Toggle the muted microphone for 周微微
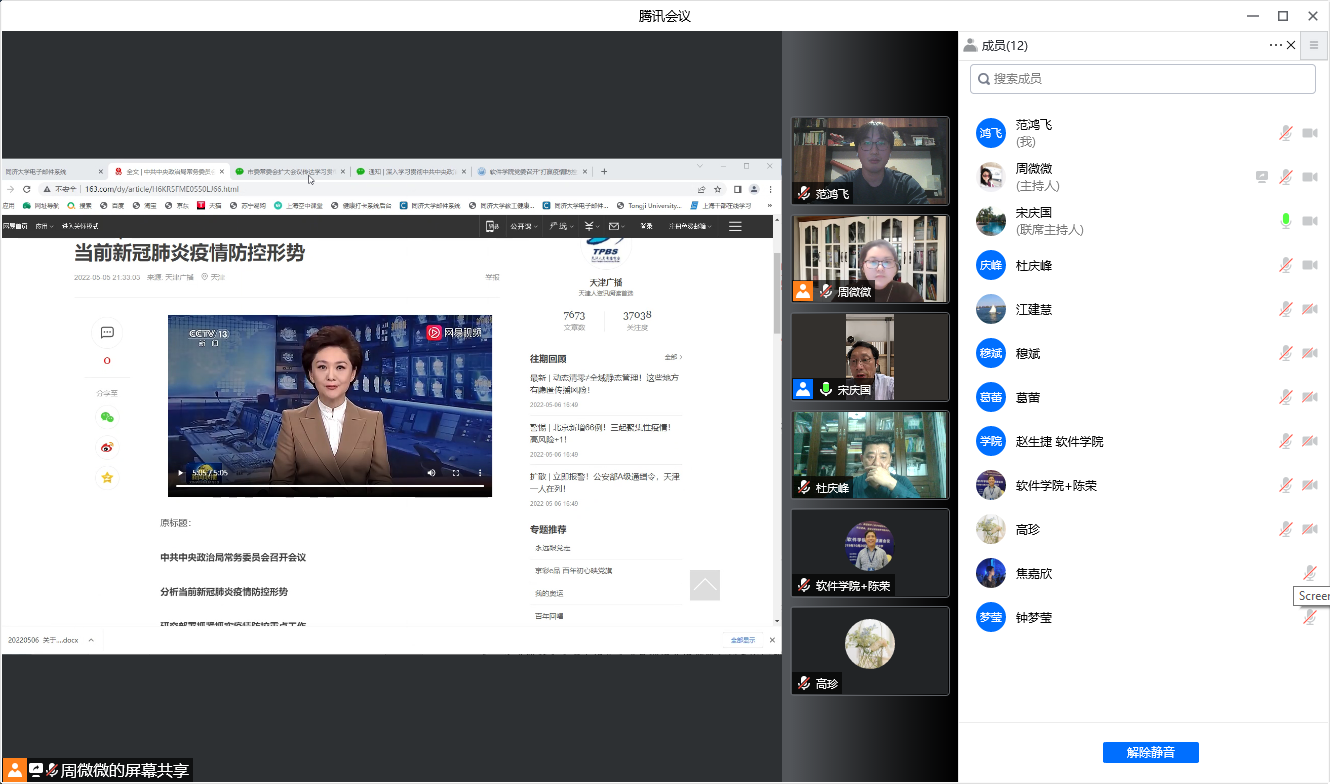This screenshot has height=784, width=1330. tap(1286, 177)
